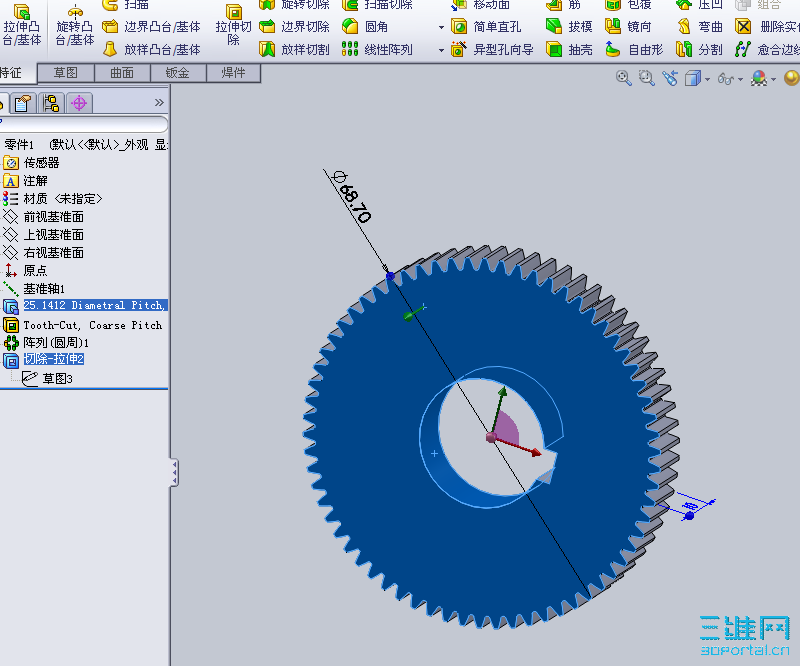Select the 抽壳 shell tool
Image resolution: width=800 pixels, height=666 pixels.
coord(569,50)
